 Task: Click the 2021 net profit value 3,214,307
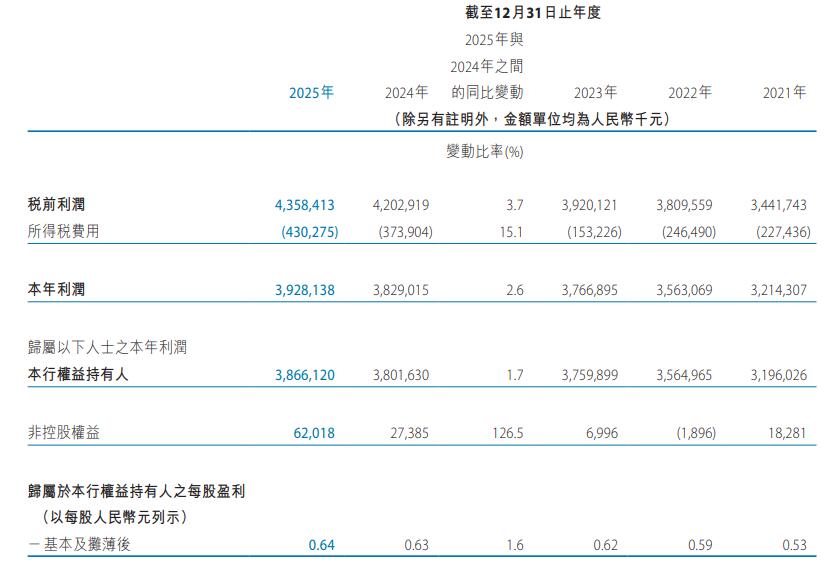coord(777,289)
